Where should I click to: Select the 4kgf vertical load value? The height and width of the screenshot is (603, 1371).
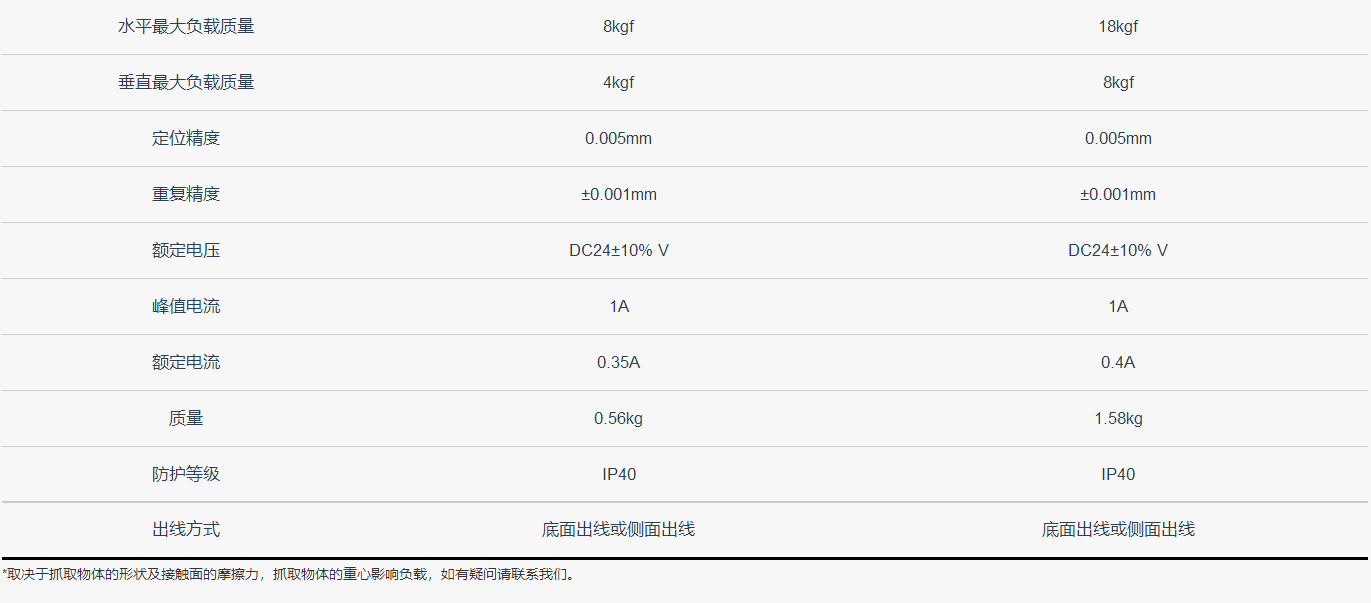point(618,83)
